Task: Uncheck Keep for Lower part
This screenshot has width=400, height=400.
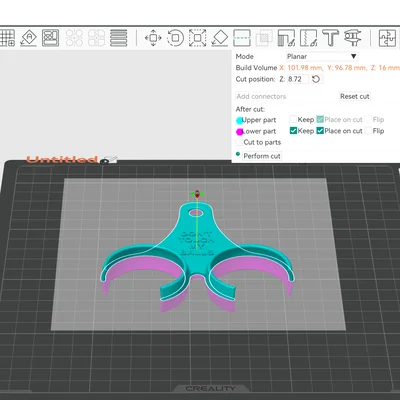Action: [293, 131]
